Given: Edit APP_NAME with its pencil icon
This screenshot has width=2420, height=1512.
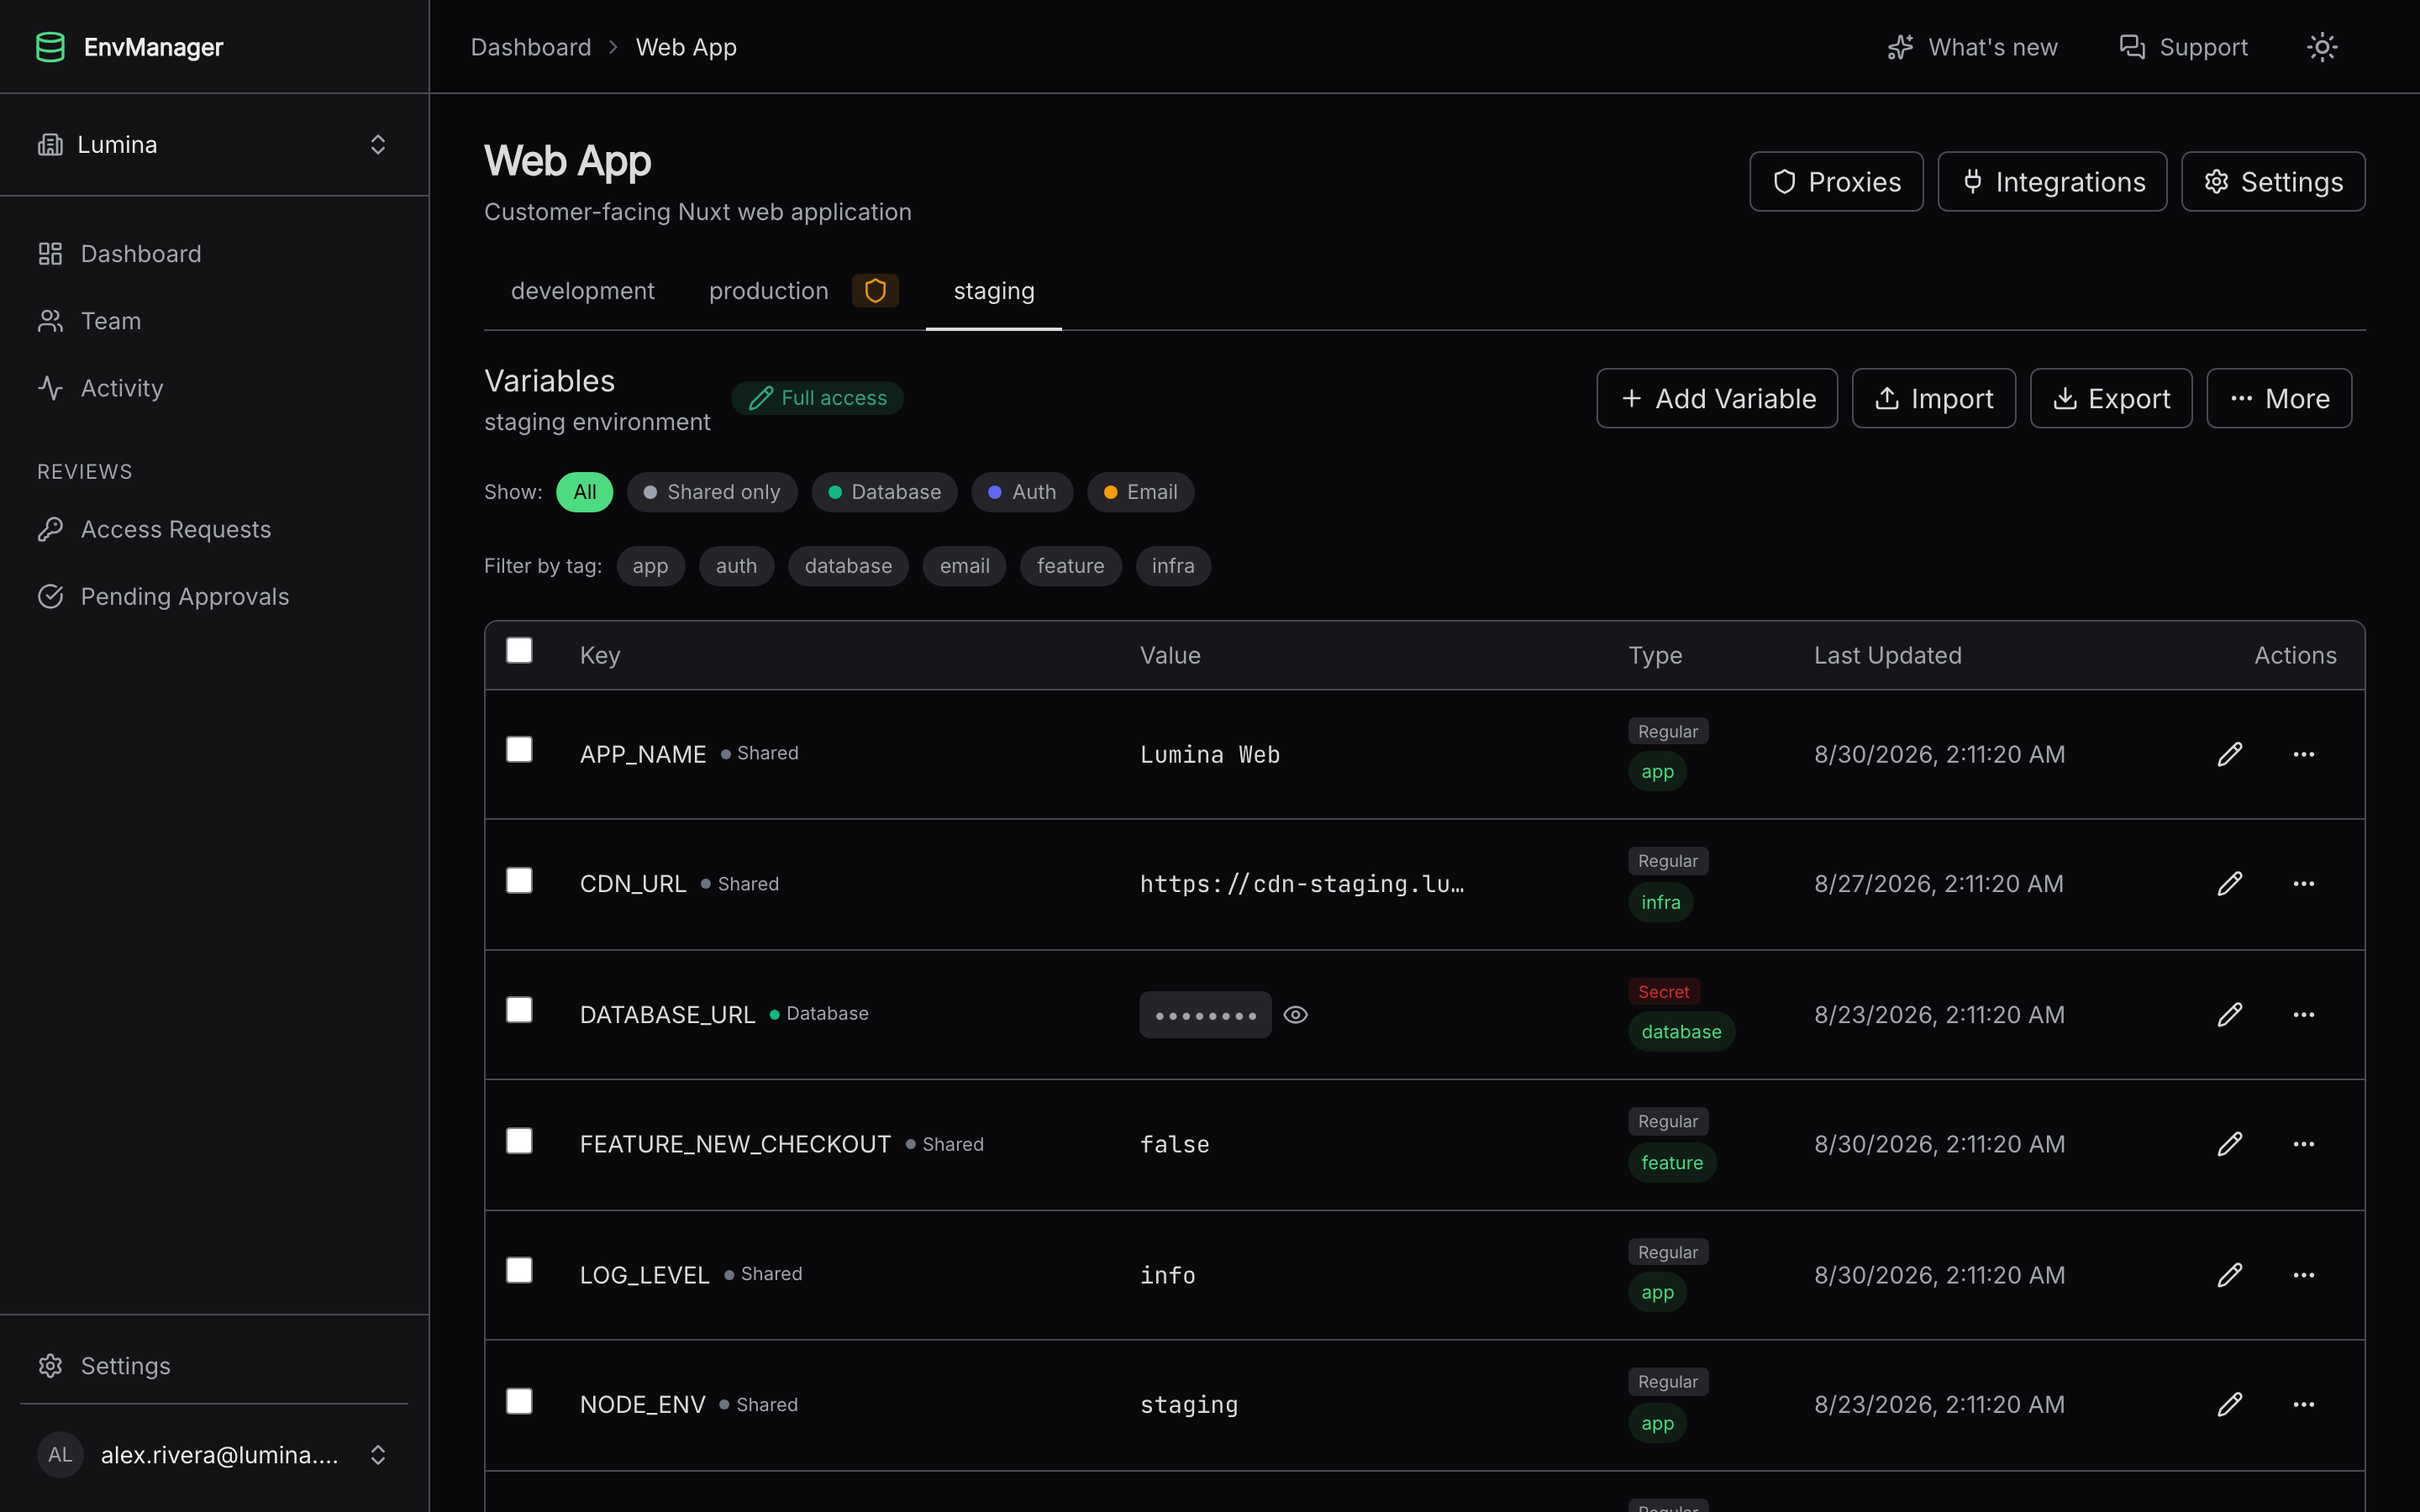Looking at the screenshot, I should pos(2229,754).
